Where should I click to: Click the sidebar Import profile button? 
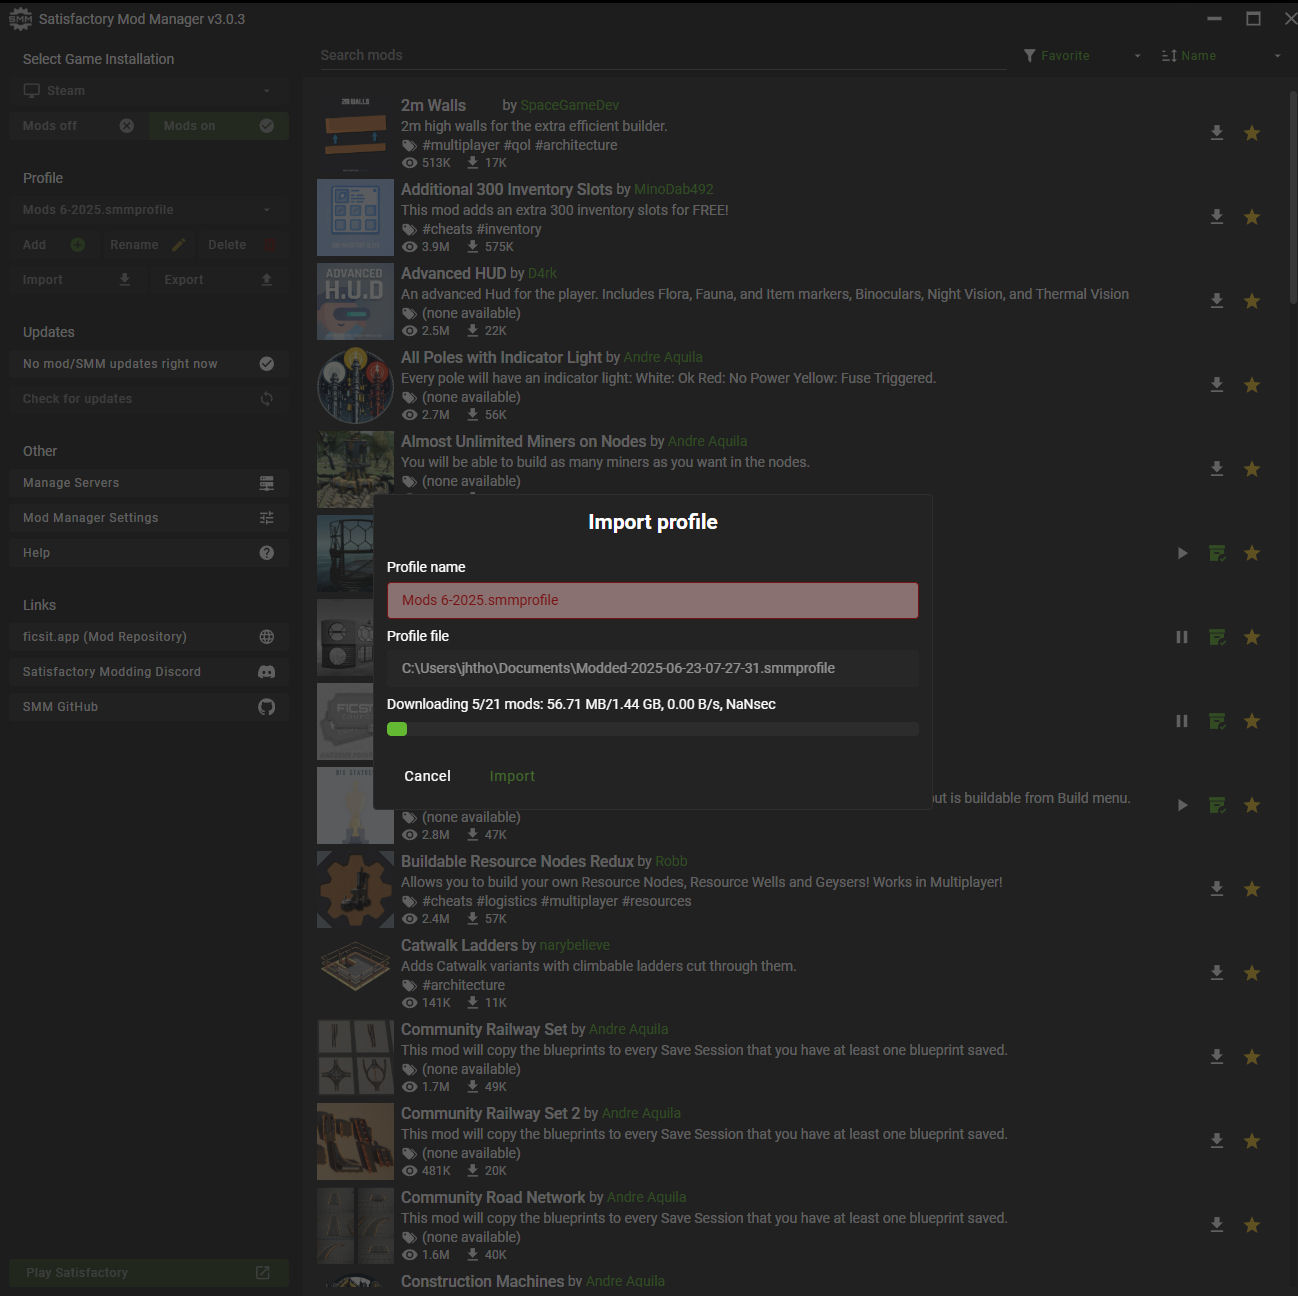click(x=77, y=280)
